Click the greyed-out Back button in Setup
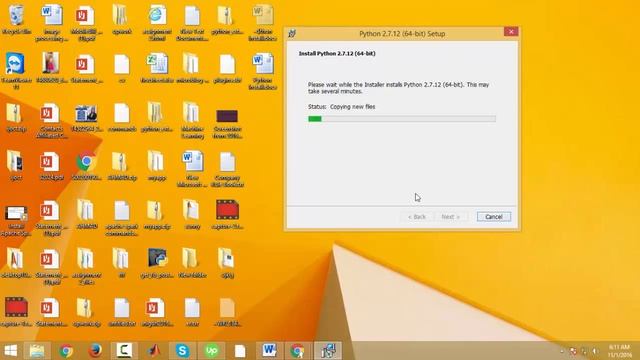This screenshot has width=640, height=360. [417, 217]
